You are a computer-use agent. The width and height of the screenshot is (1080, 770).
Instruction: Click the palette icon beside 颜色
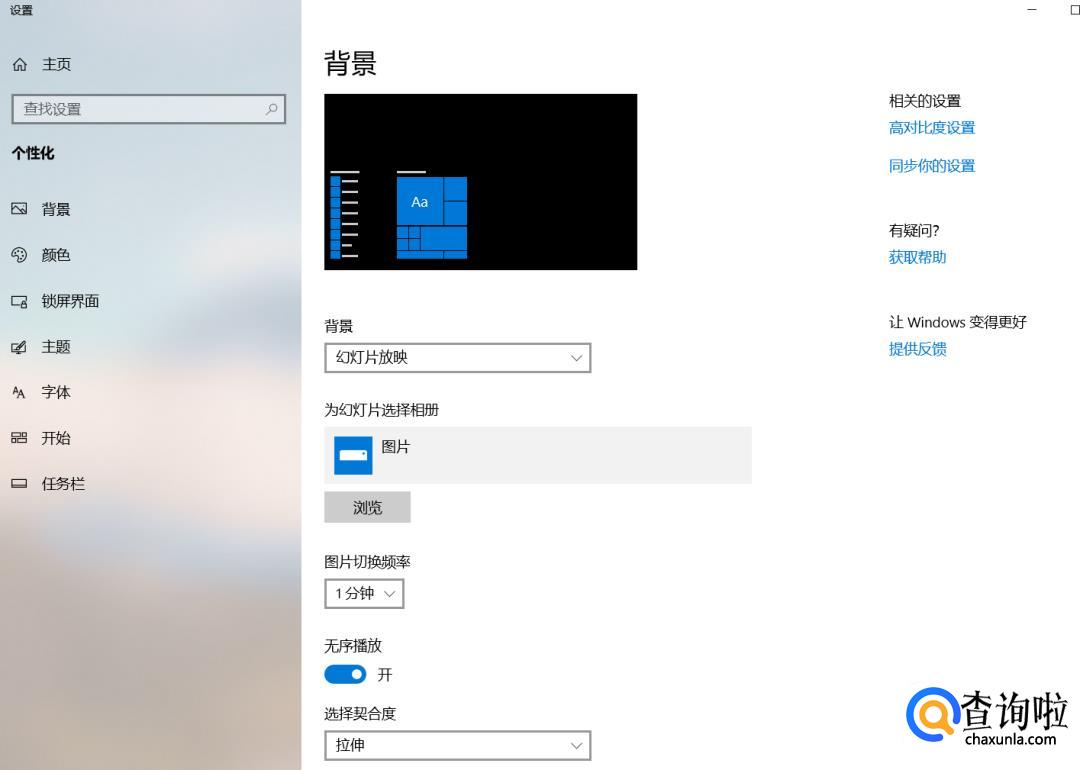pos(19,255)
